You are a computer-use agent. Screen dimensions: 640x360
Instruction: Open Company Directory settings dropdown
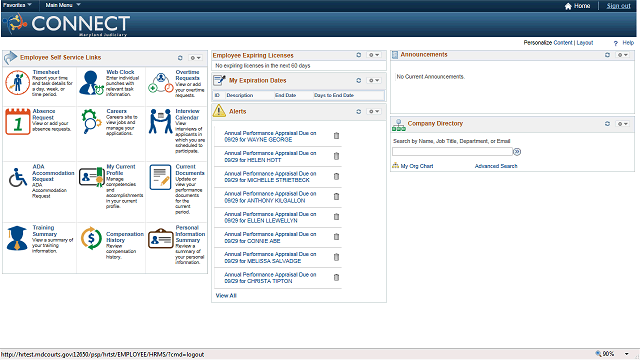click(x=622, y=124)
